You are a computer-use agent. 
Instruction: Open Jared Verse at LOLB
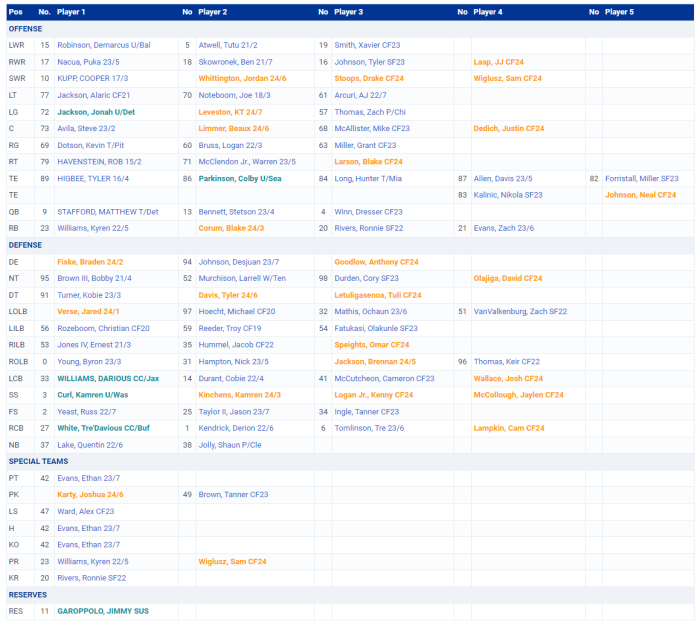tap(88, 311)
